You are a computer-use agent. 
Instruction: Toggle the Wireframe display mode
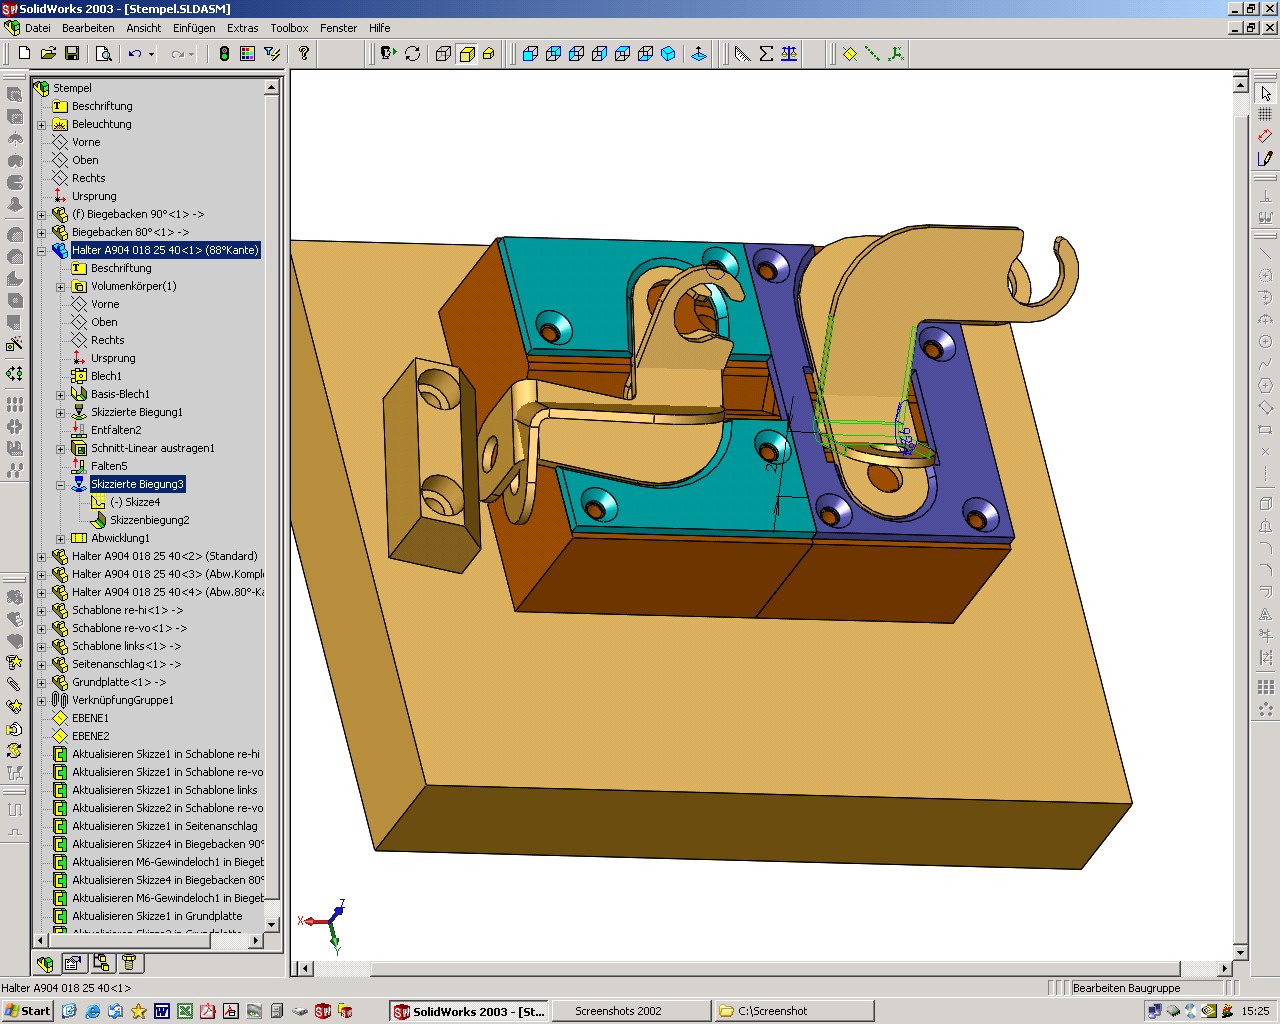443,54
